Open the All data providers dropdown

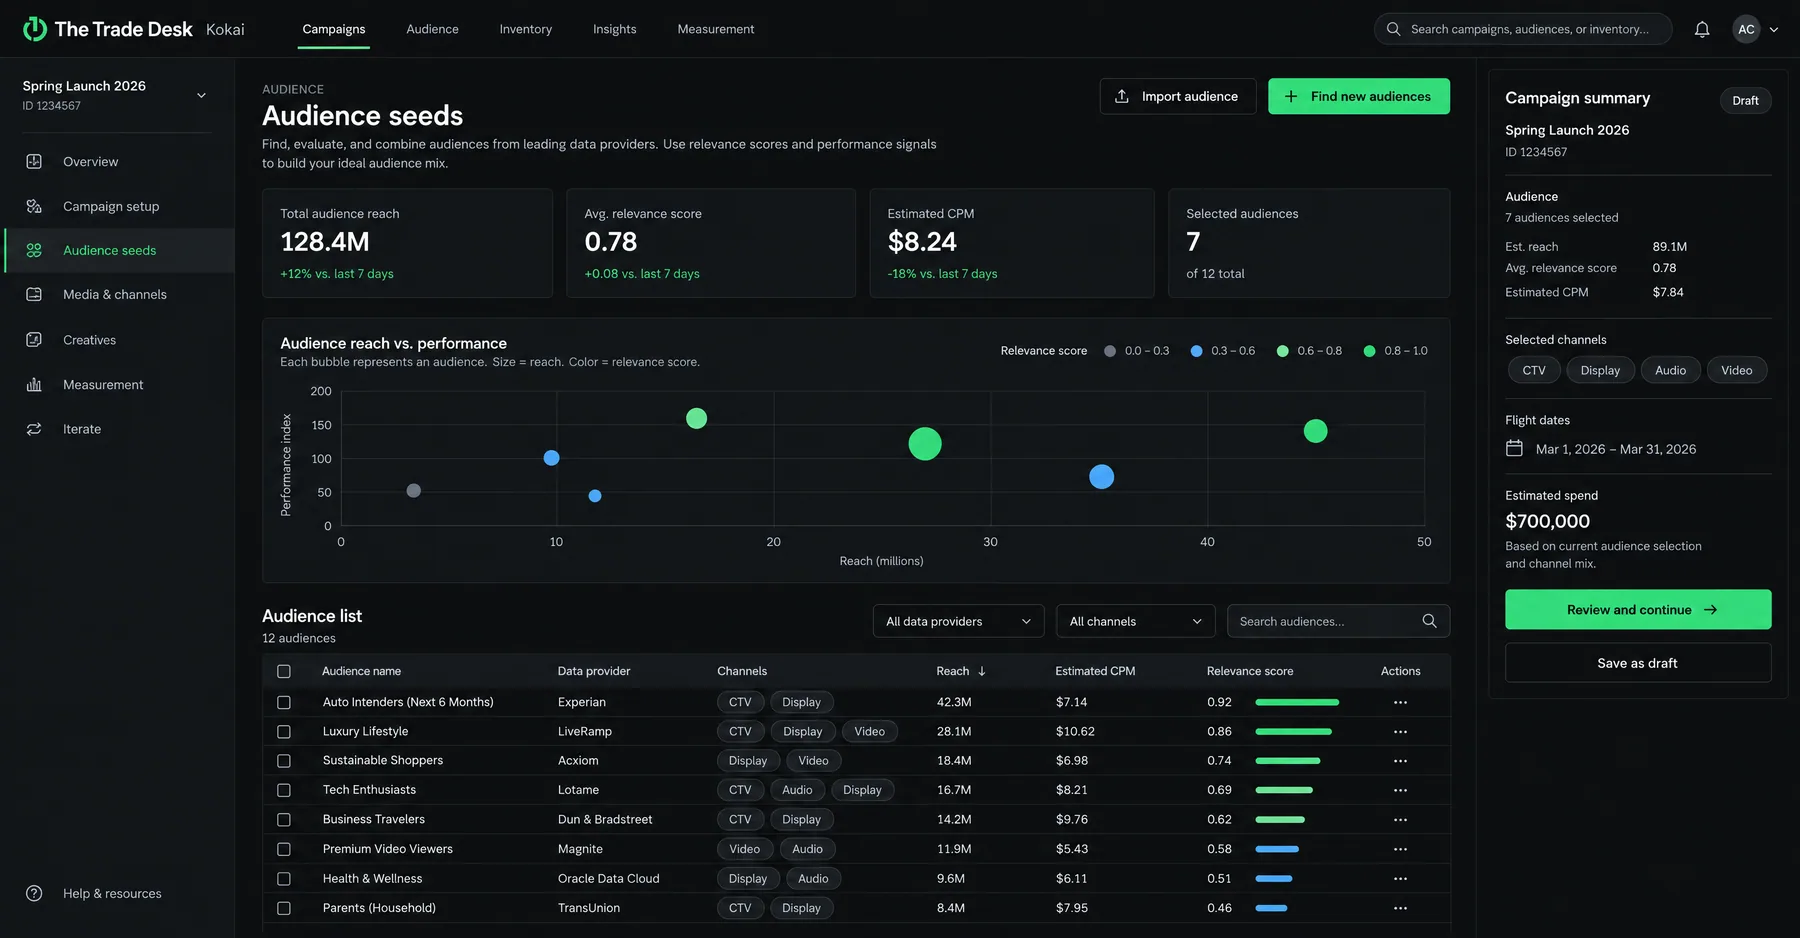point(958,621)
